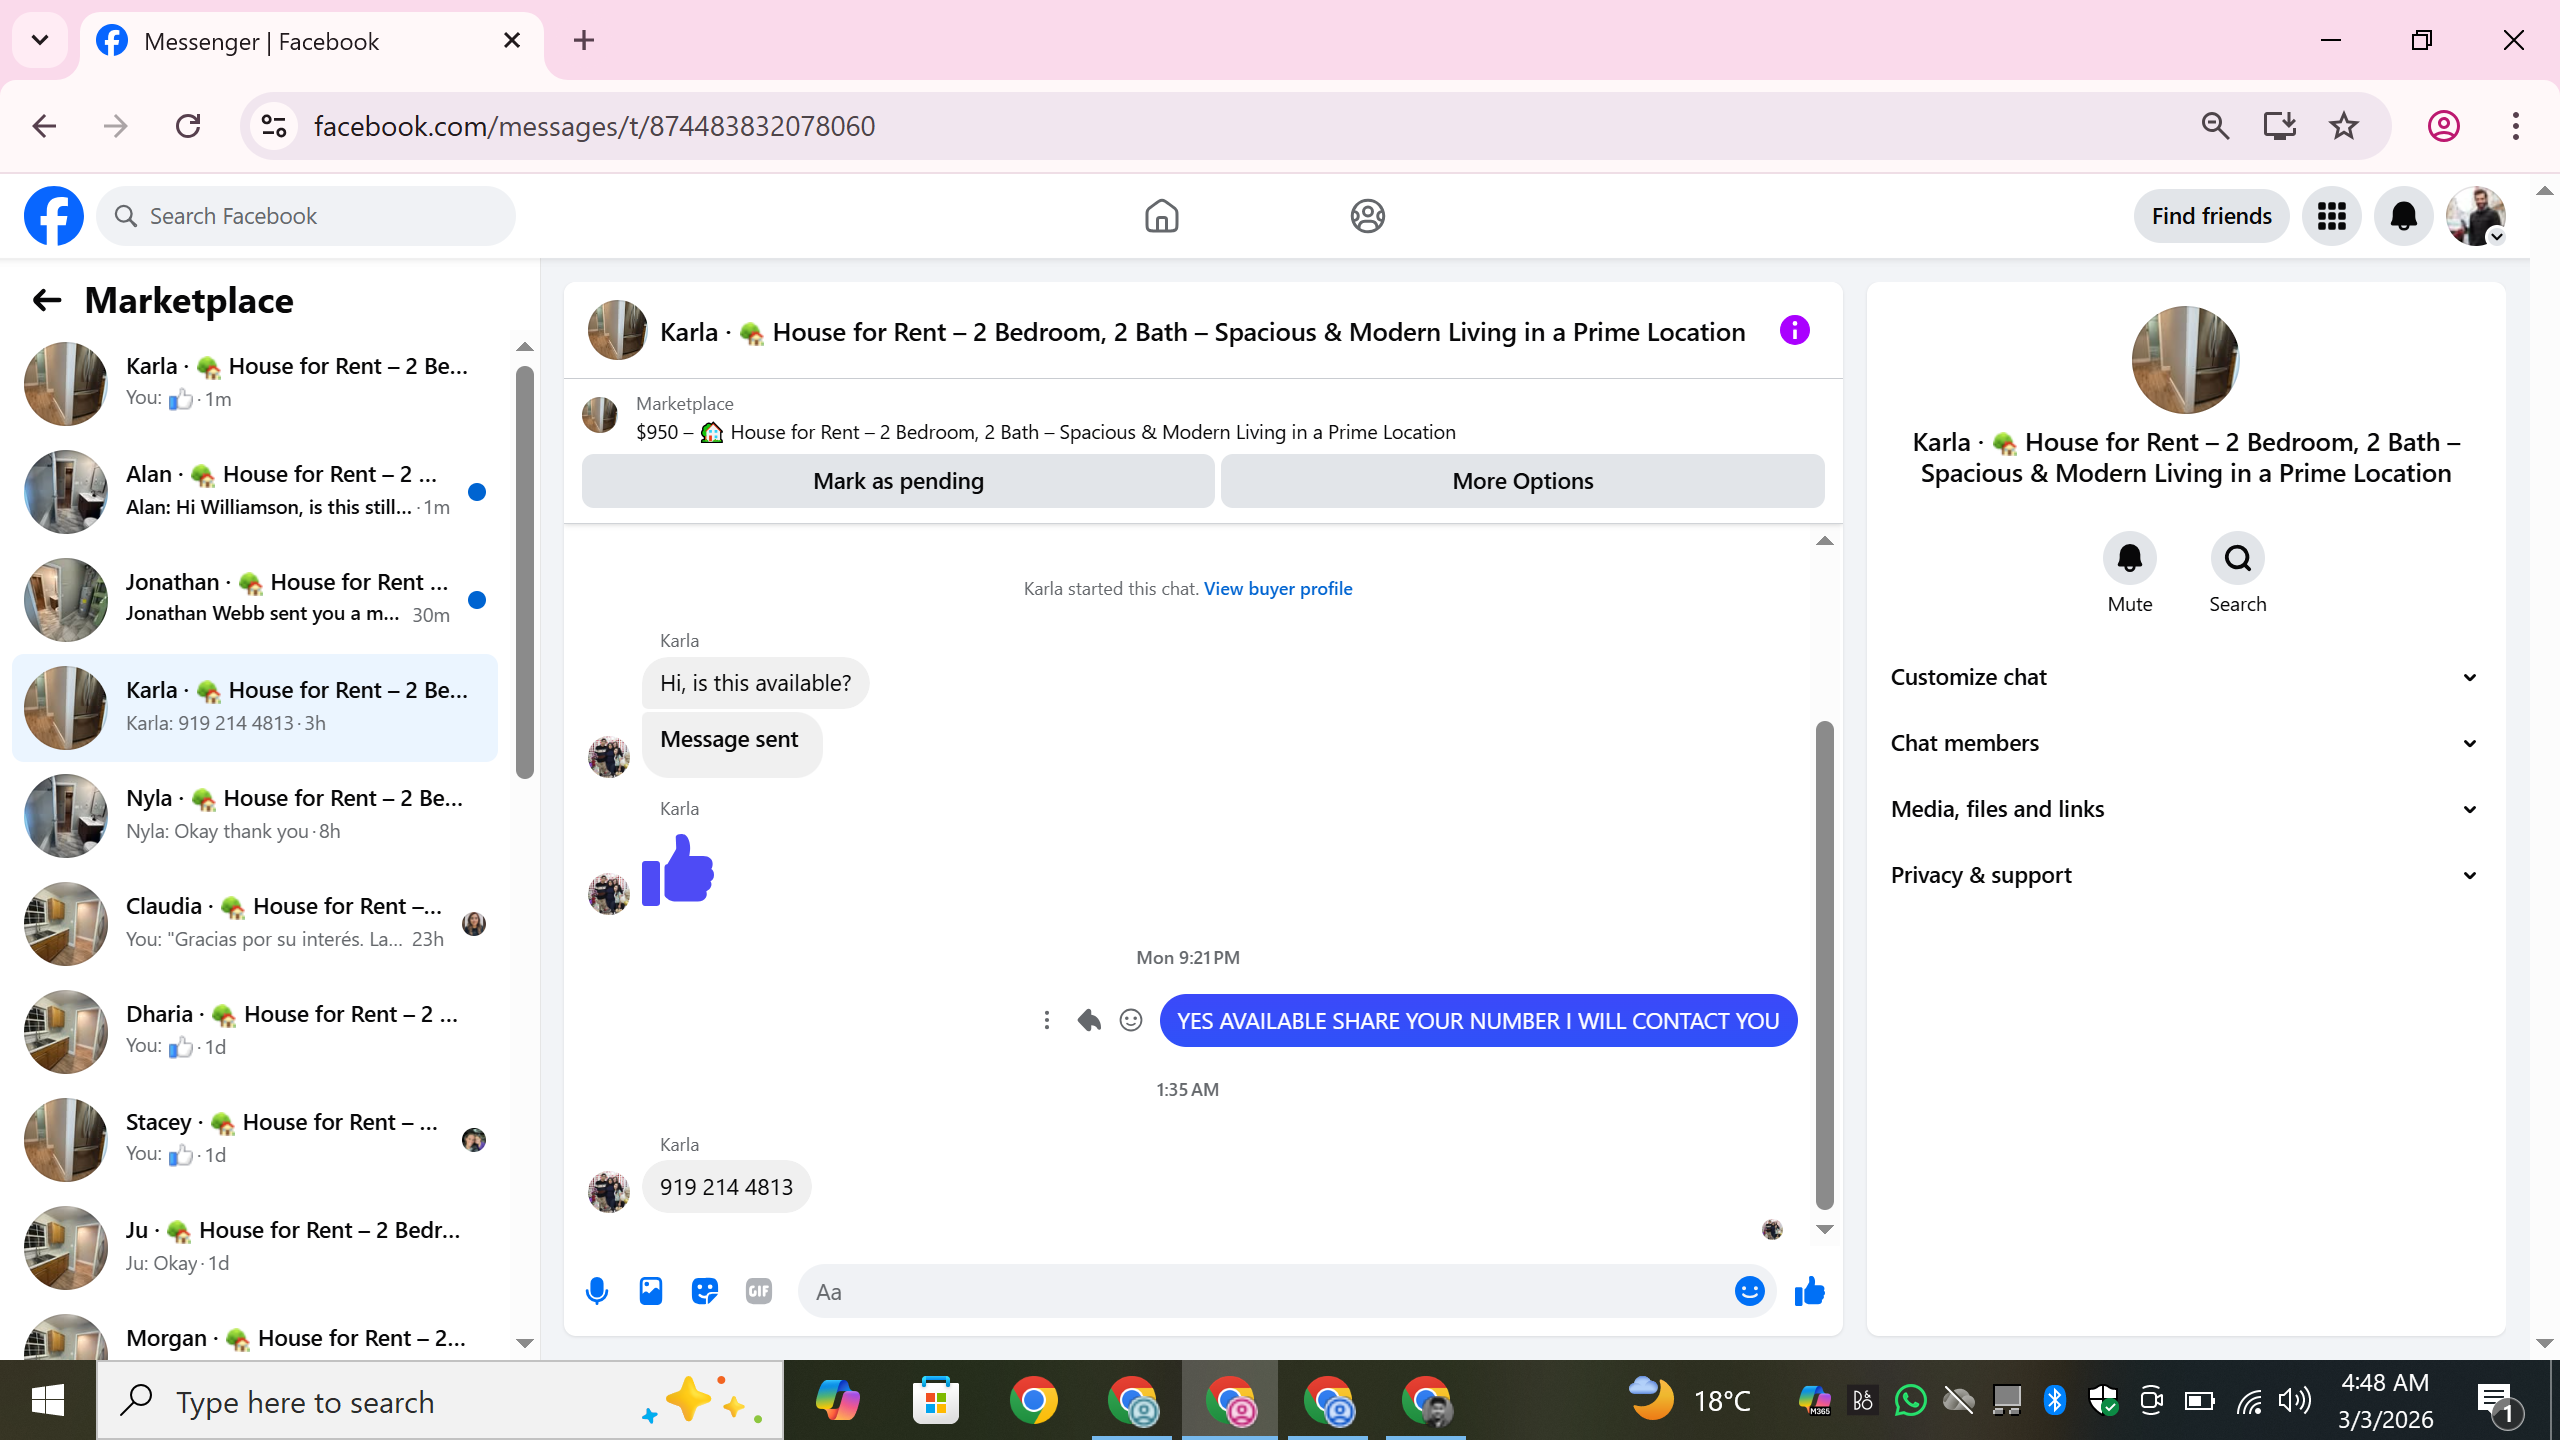Click the More Options button

[x=1523, y=481]
